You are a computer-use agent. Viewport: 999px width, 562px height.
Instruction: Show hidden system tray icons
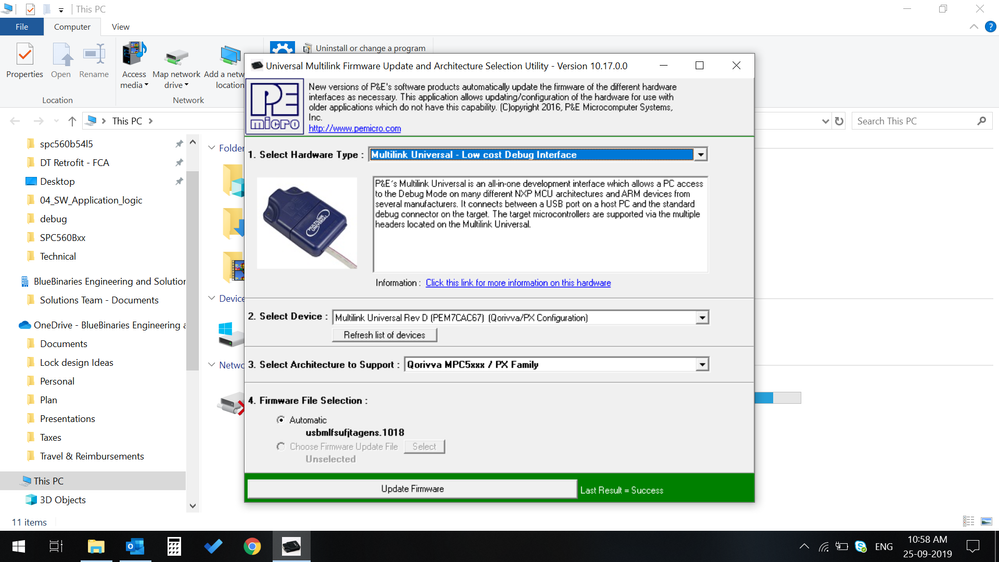pos(804,547)
